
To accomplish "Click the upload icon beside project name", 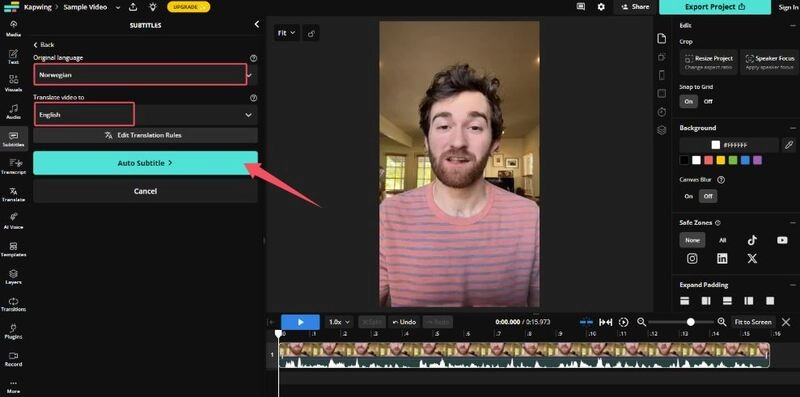I will click(133, 7).
